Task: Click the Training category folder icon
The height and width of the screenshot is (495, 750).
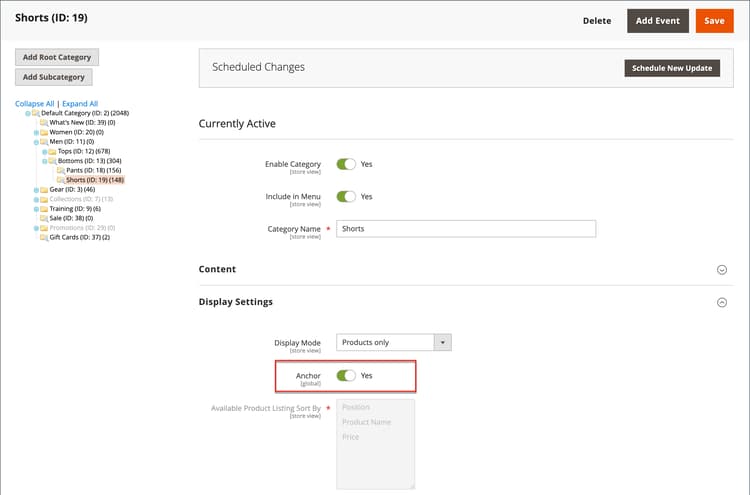Action: (x=44, y=208)
